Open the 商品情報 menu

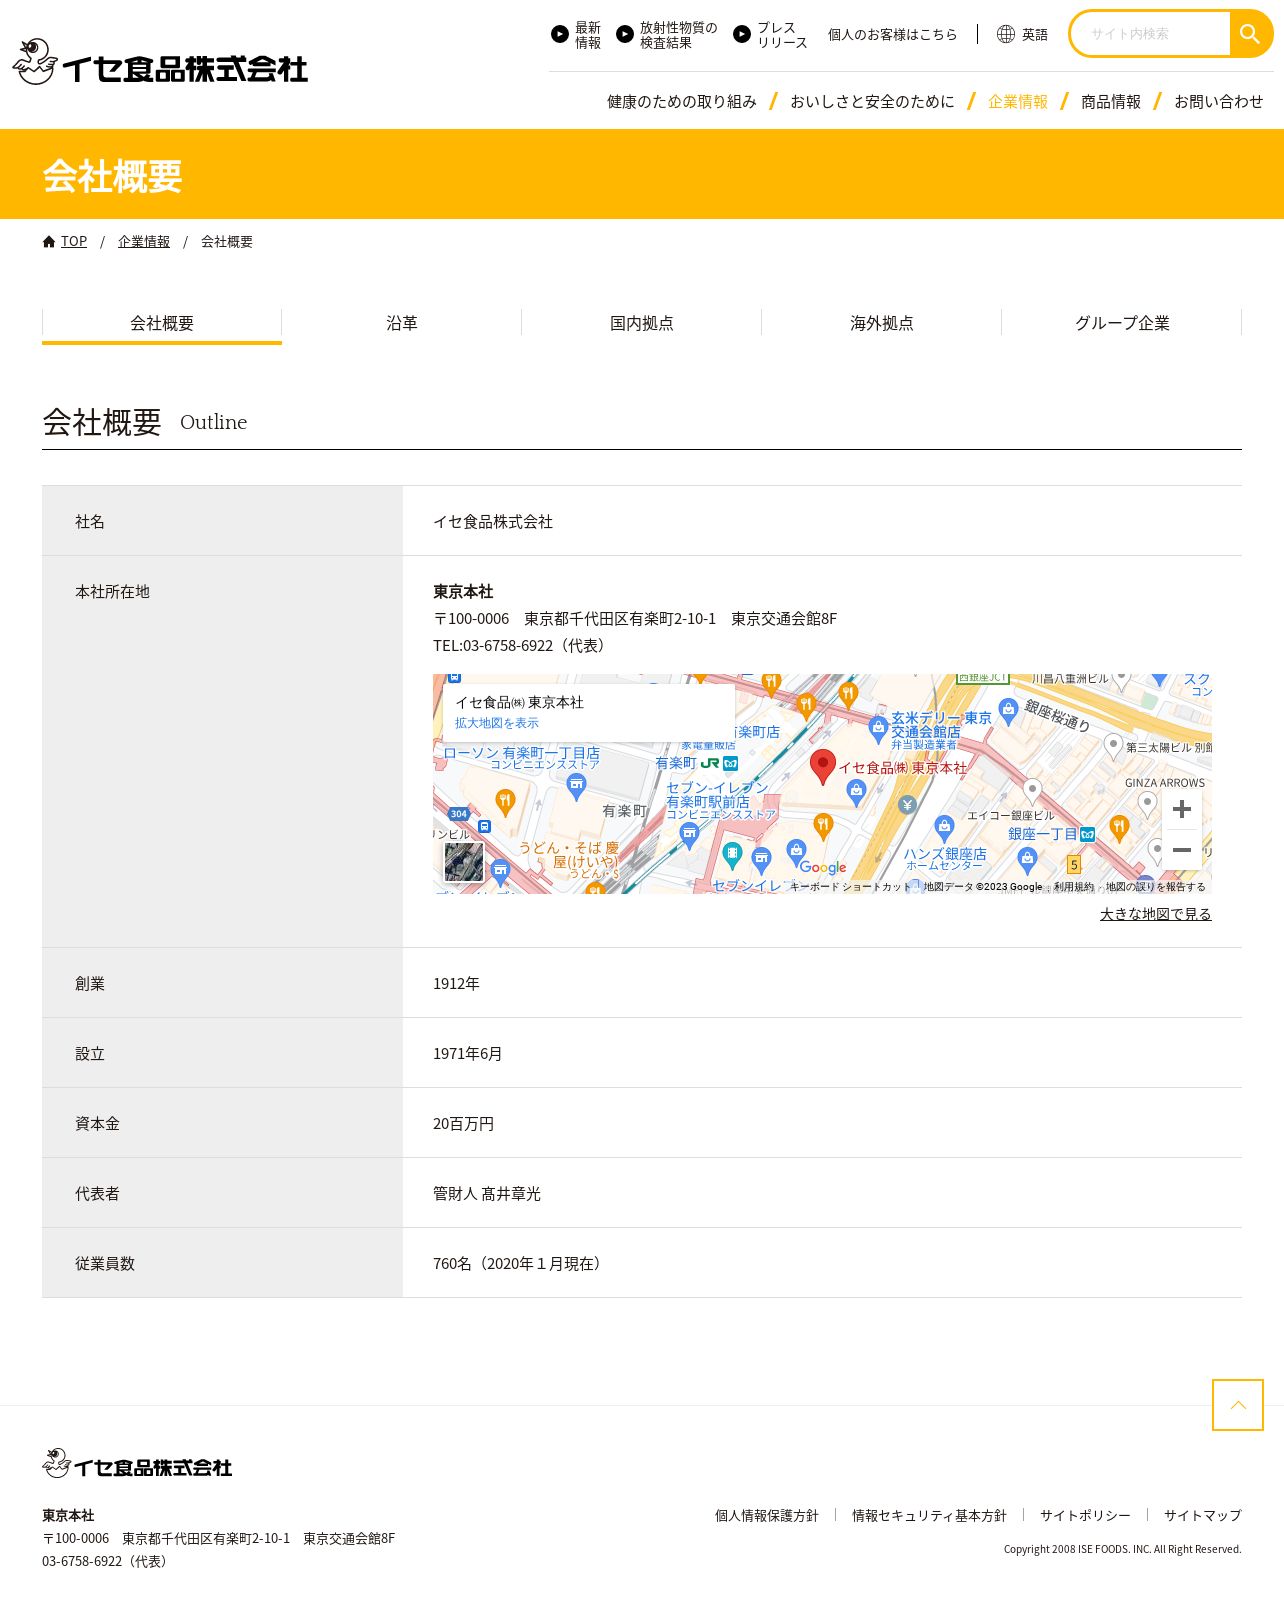pyautogui.click(x=1111, y=101)
